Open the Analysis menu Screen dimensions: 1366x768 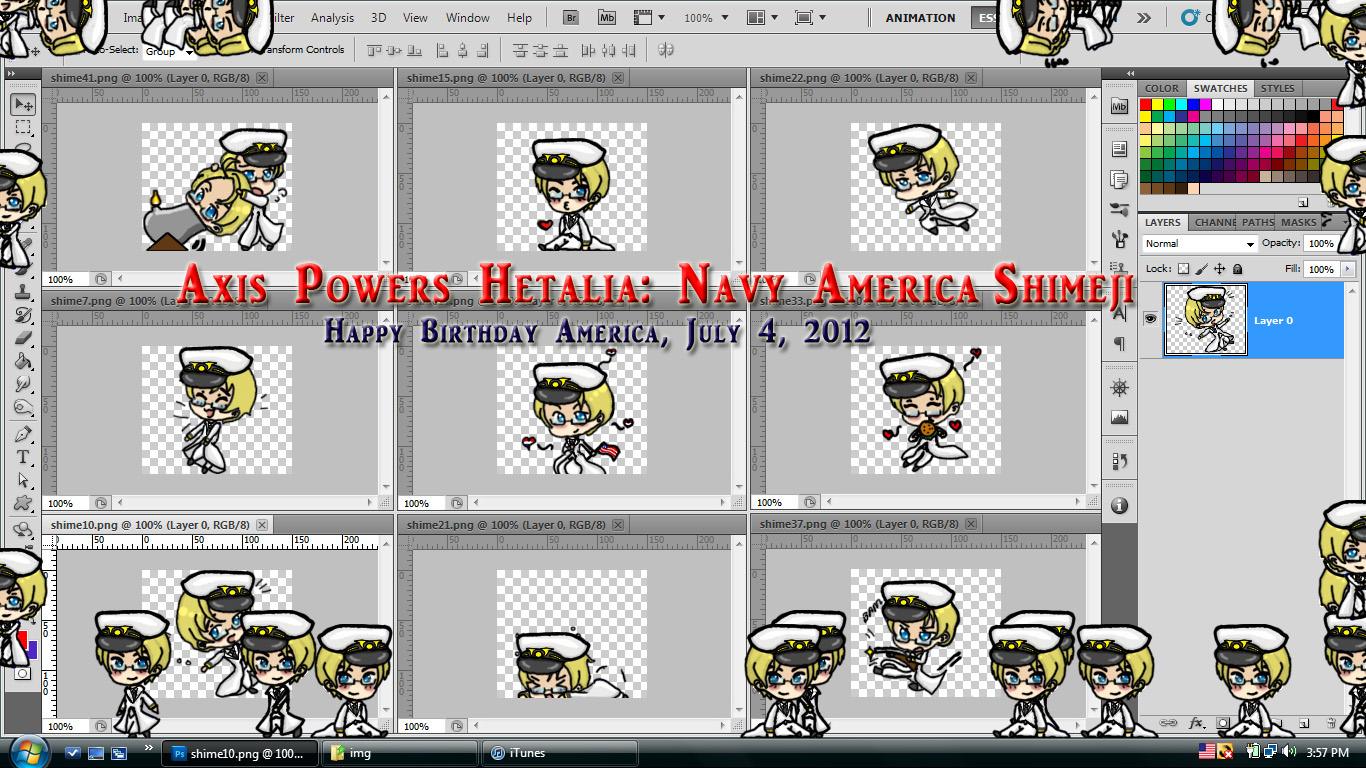coord(332,18)
